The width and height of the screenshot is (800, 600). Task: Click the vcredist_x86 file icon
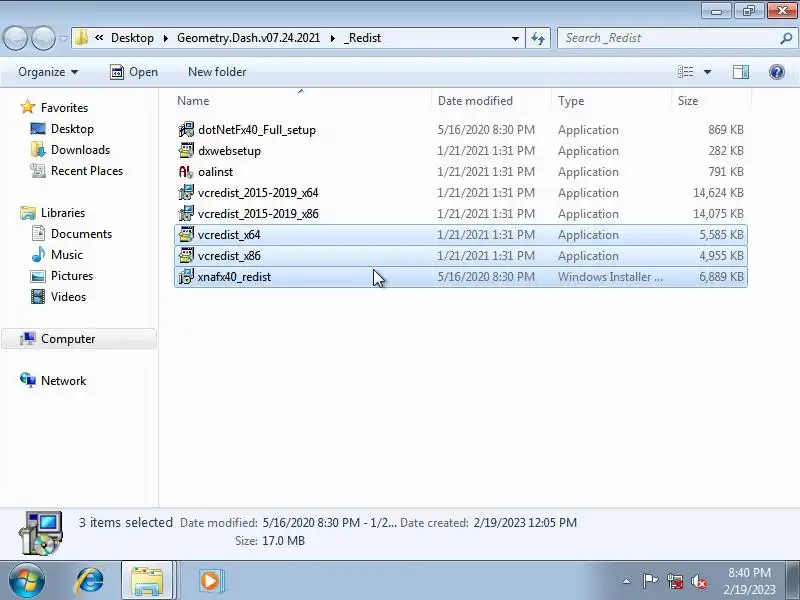tap(186, 255)
